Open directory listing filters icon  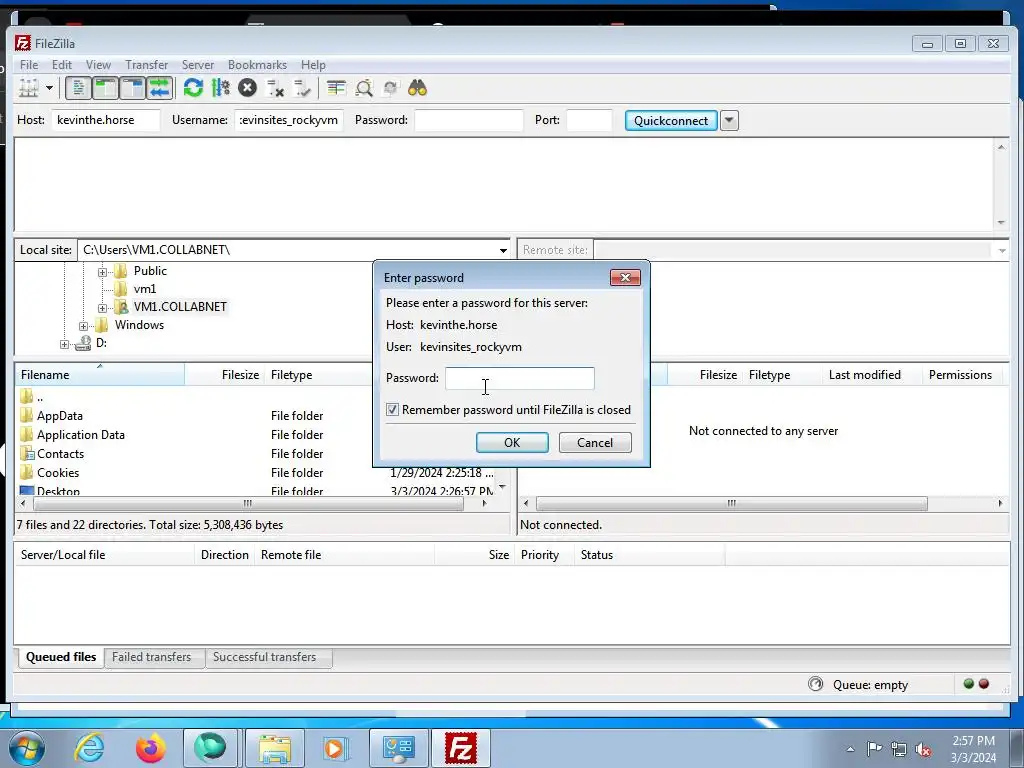[336, 88]
